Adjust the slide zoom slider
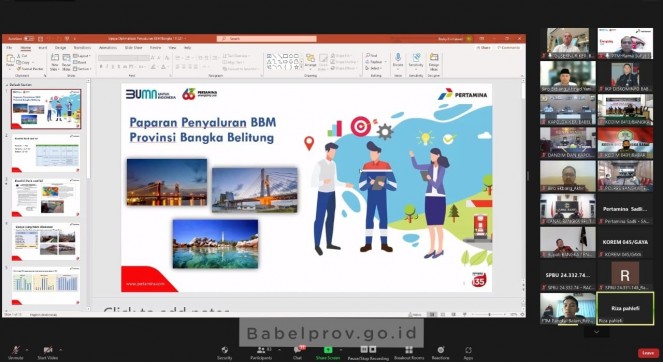Screen dimensions: 663x362 489,315
